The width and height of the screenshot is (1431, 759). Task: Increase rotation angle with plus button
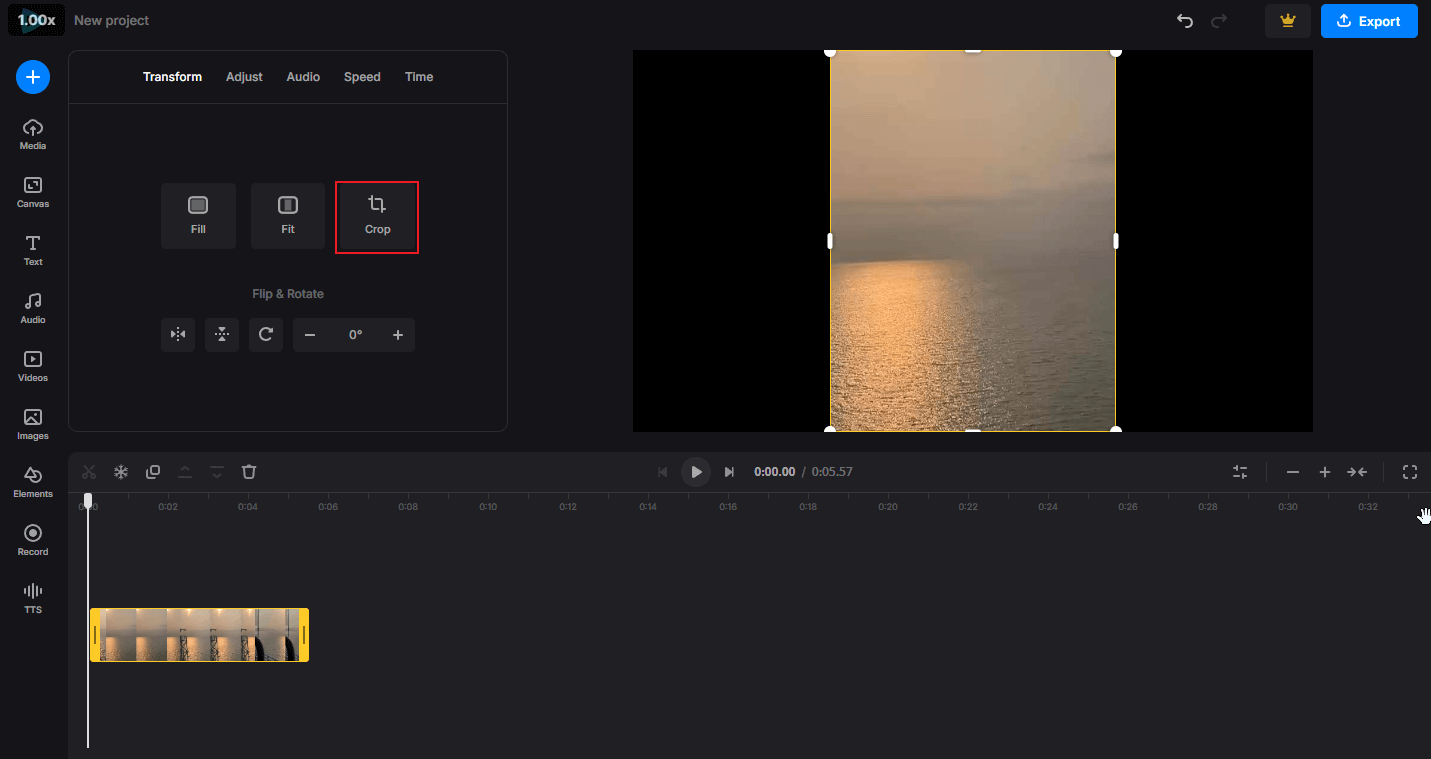pos(398,335)
